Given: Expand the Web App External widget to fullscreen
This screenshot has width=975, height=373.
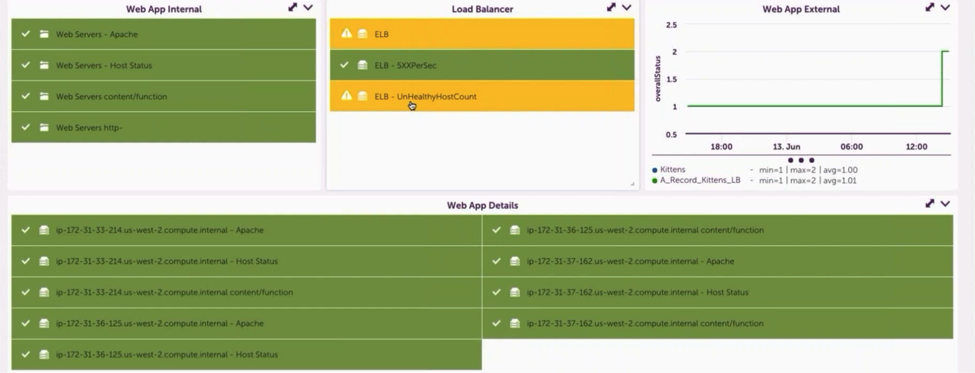Looking at the screenshot, I should (930, 7).
